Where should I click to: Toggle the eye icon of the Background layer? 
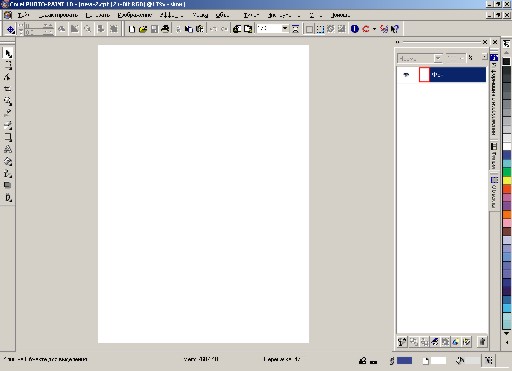pos(406,75)
